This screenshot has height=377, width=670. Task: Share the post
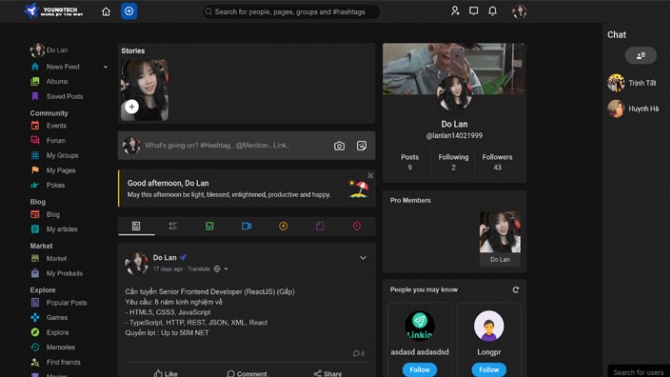pyautogui.click(x=328, y=373)
